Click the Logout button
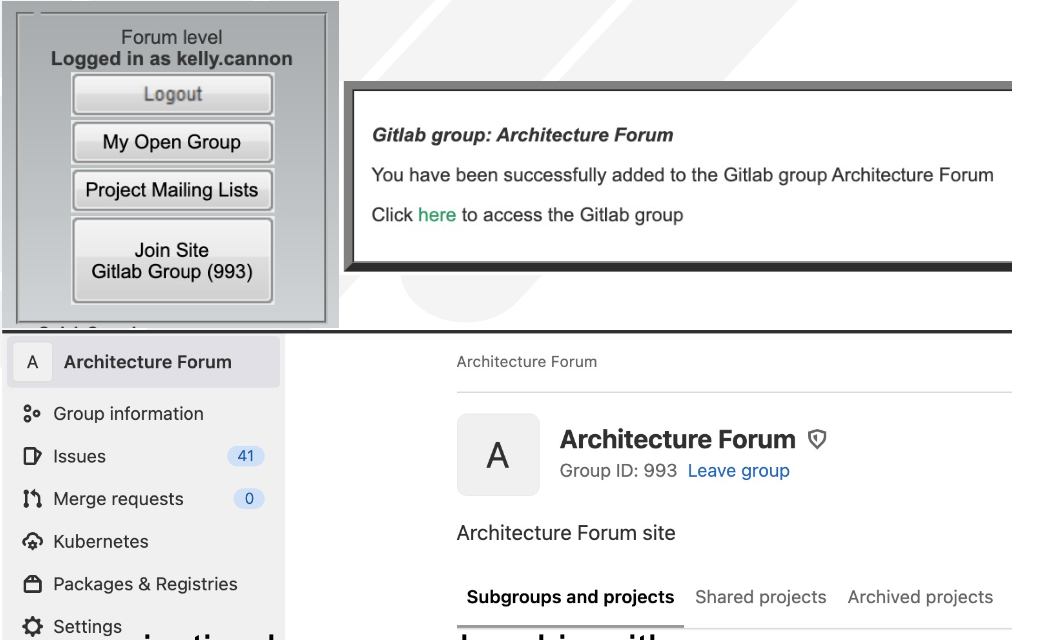 (171, 94)
